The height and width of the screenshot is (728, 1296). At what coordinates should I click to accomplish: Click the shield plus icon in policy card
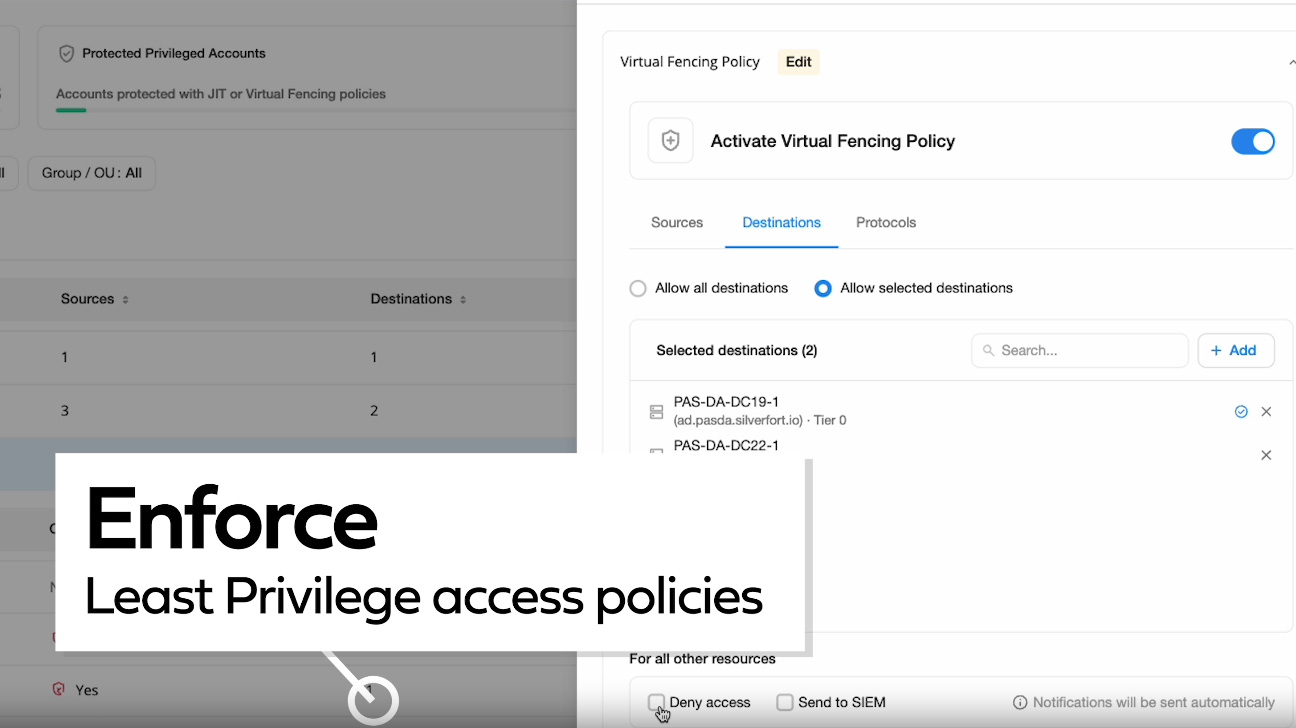[671, 141]
